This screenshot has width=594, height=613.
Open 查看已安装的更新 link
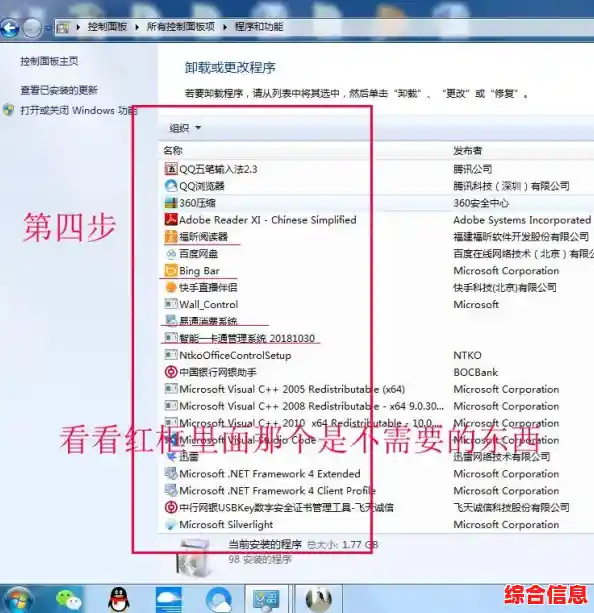click(59, 90)
